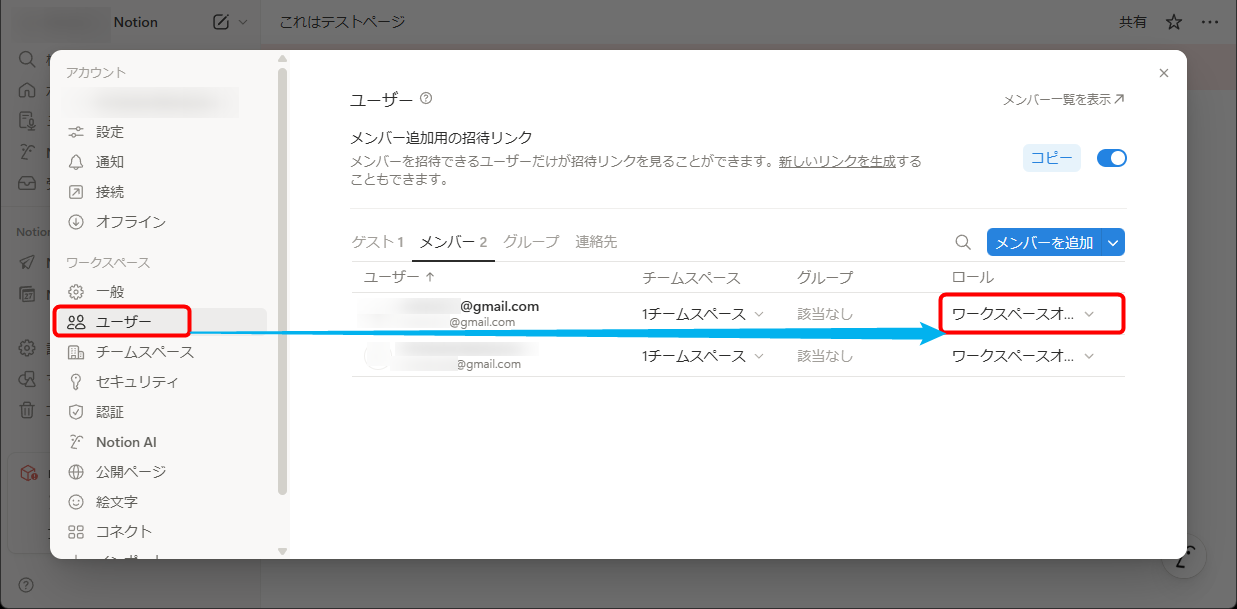Open the セキュリティ settings
Viewport: 1237px width, 609px height.
(137, 382)
